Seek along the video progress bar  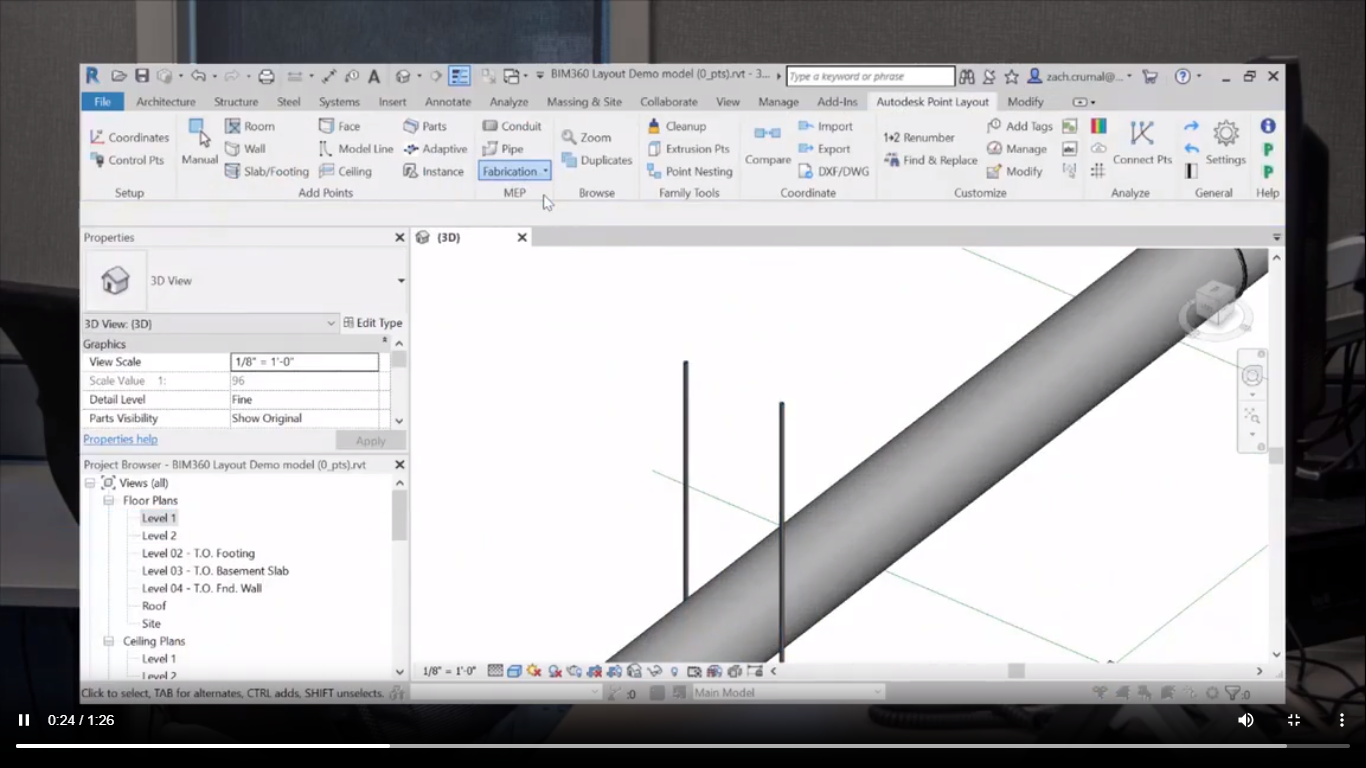click(683, 745)
